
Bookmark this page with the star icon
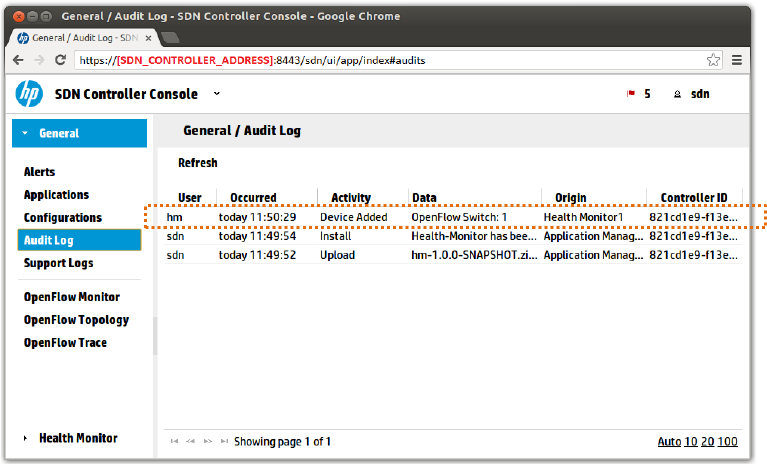click(x=713, y=60)
